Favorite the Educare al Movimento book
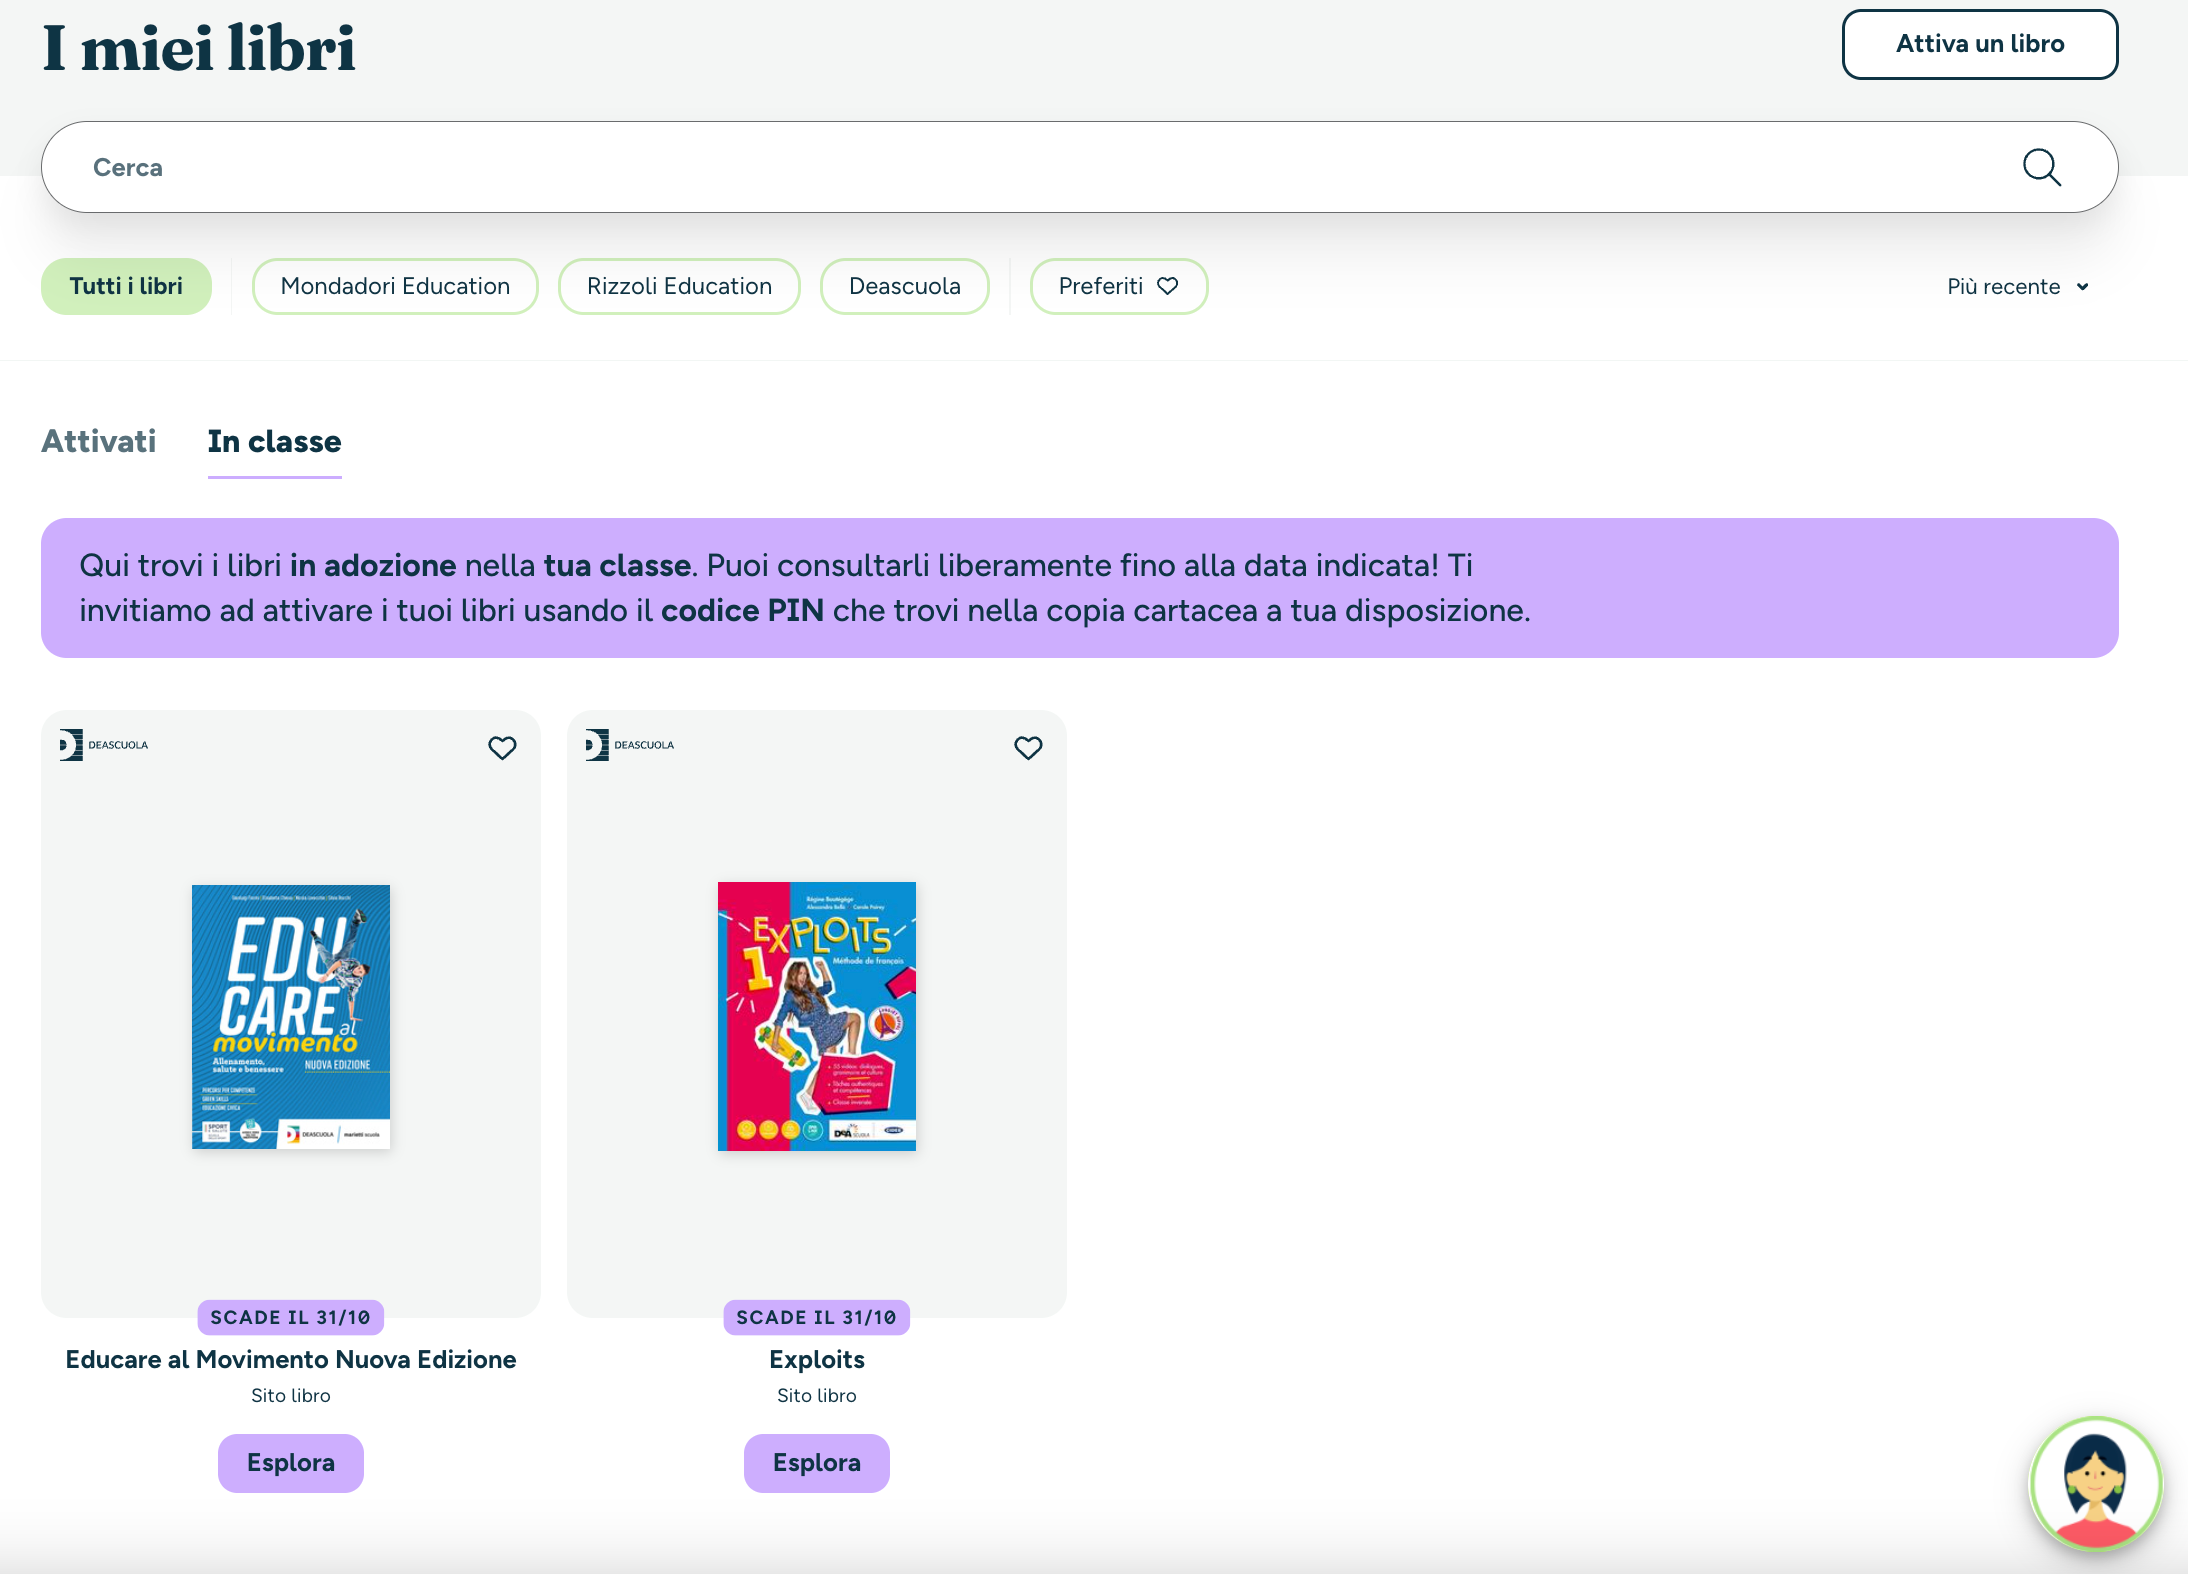The width and height of the screenshot is (2188, 1574). pos(502,747)
